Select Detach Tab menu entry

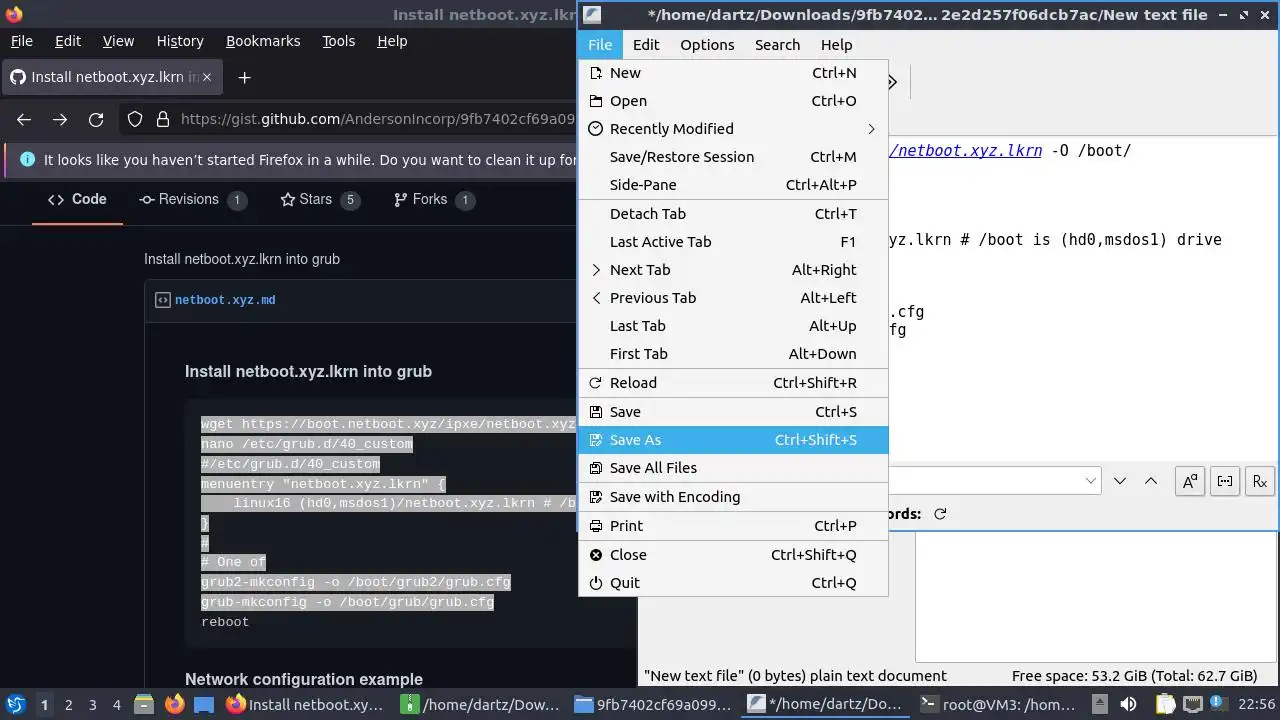[733, 214]
